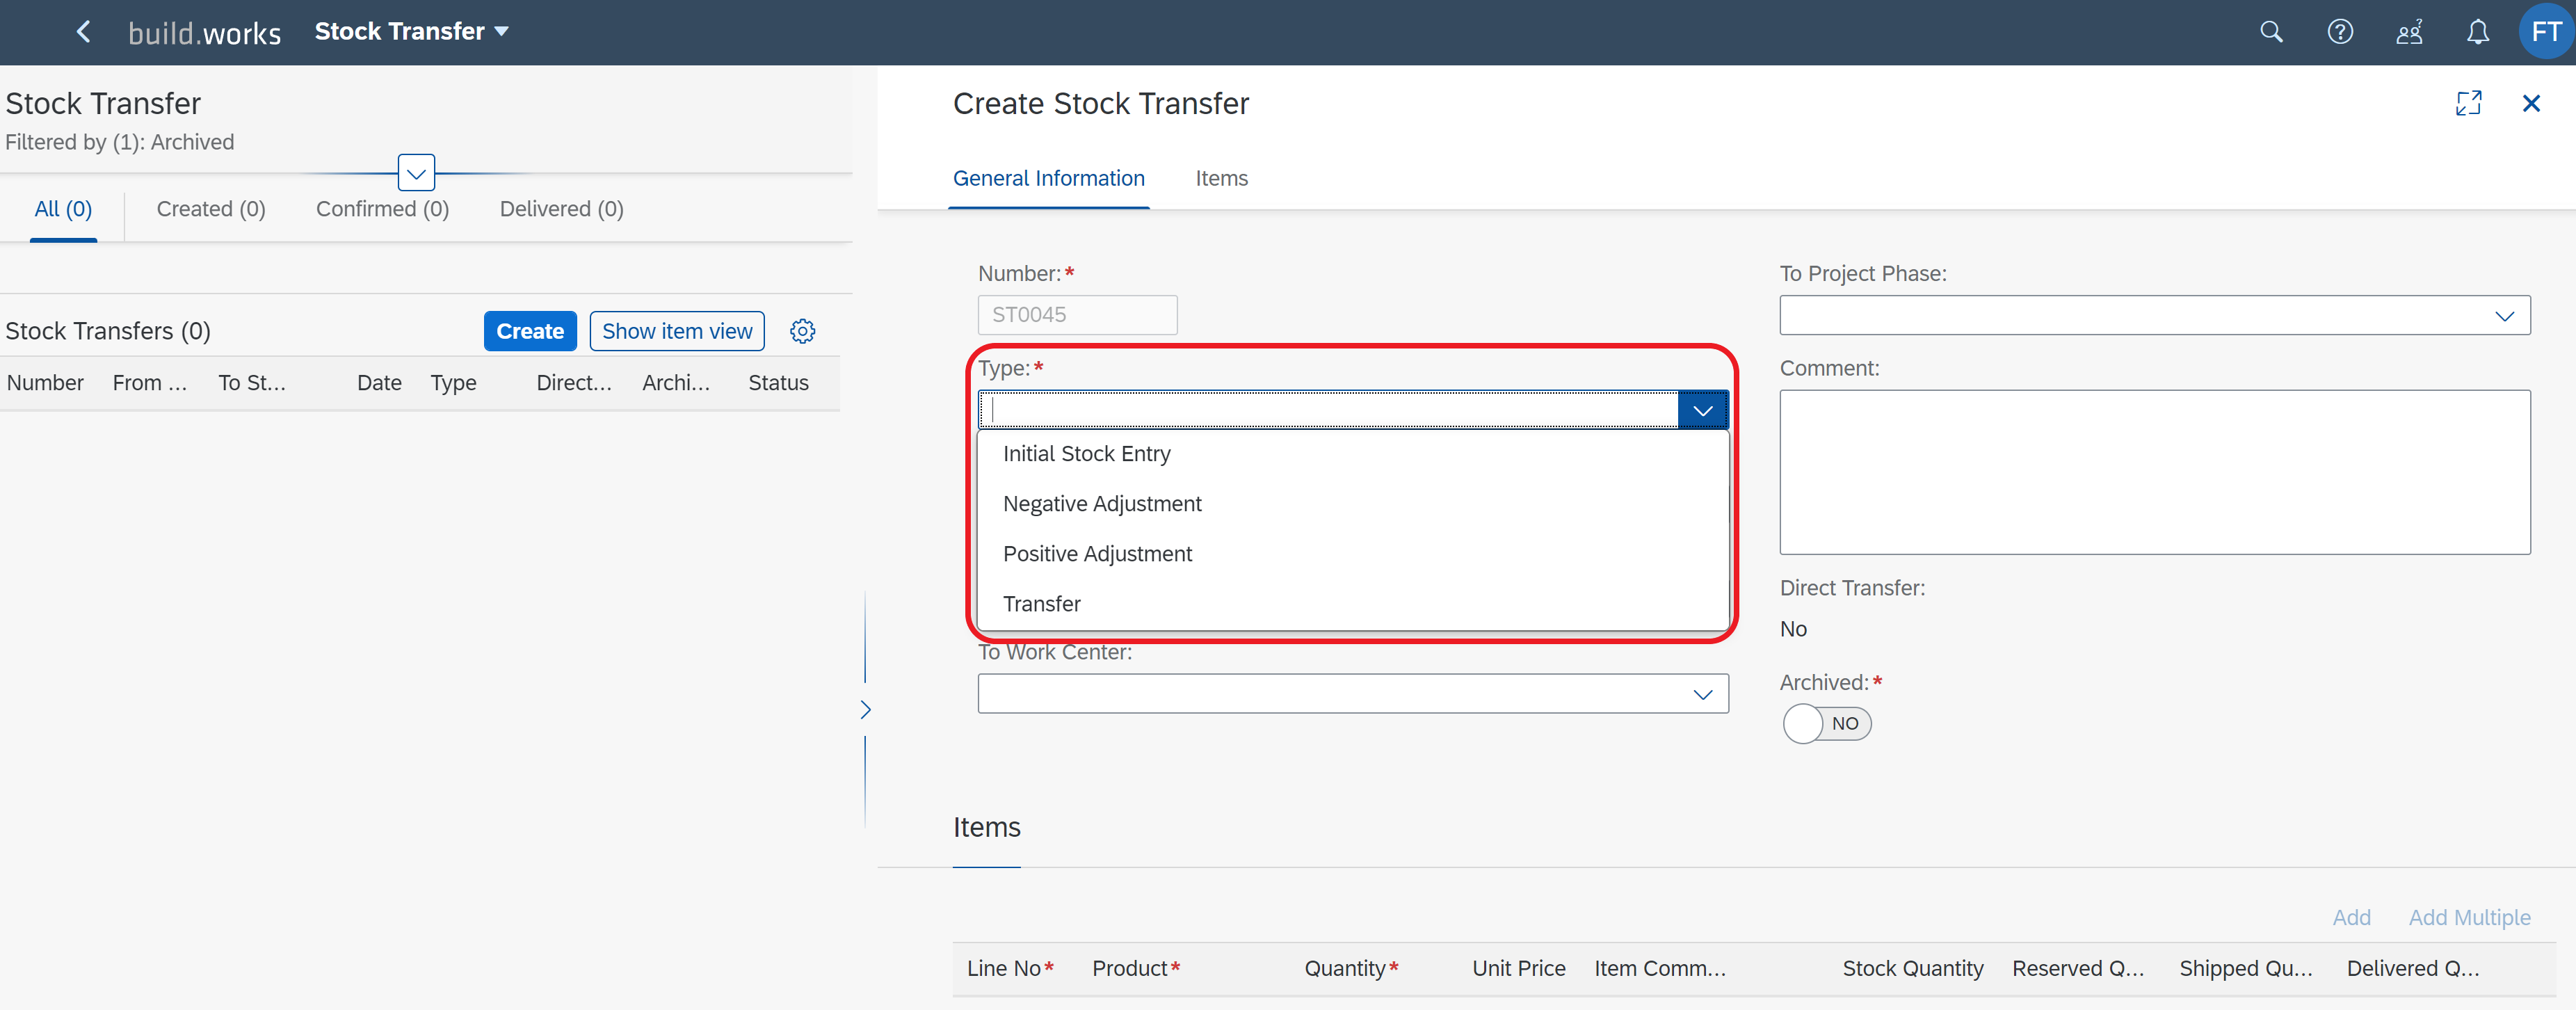Click the Unit Price column header
The height and width of the screenshot is (1010, 2576).
1518,969
